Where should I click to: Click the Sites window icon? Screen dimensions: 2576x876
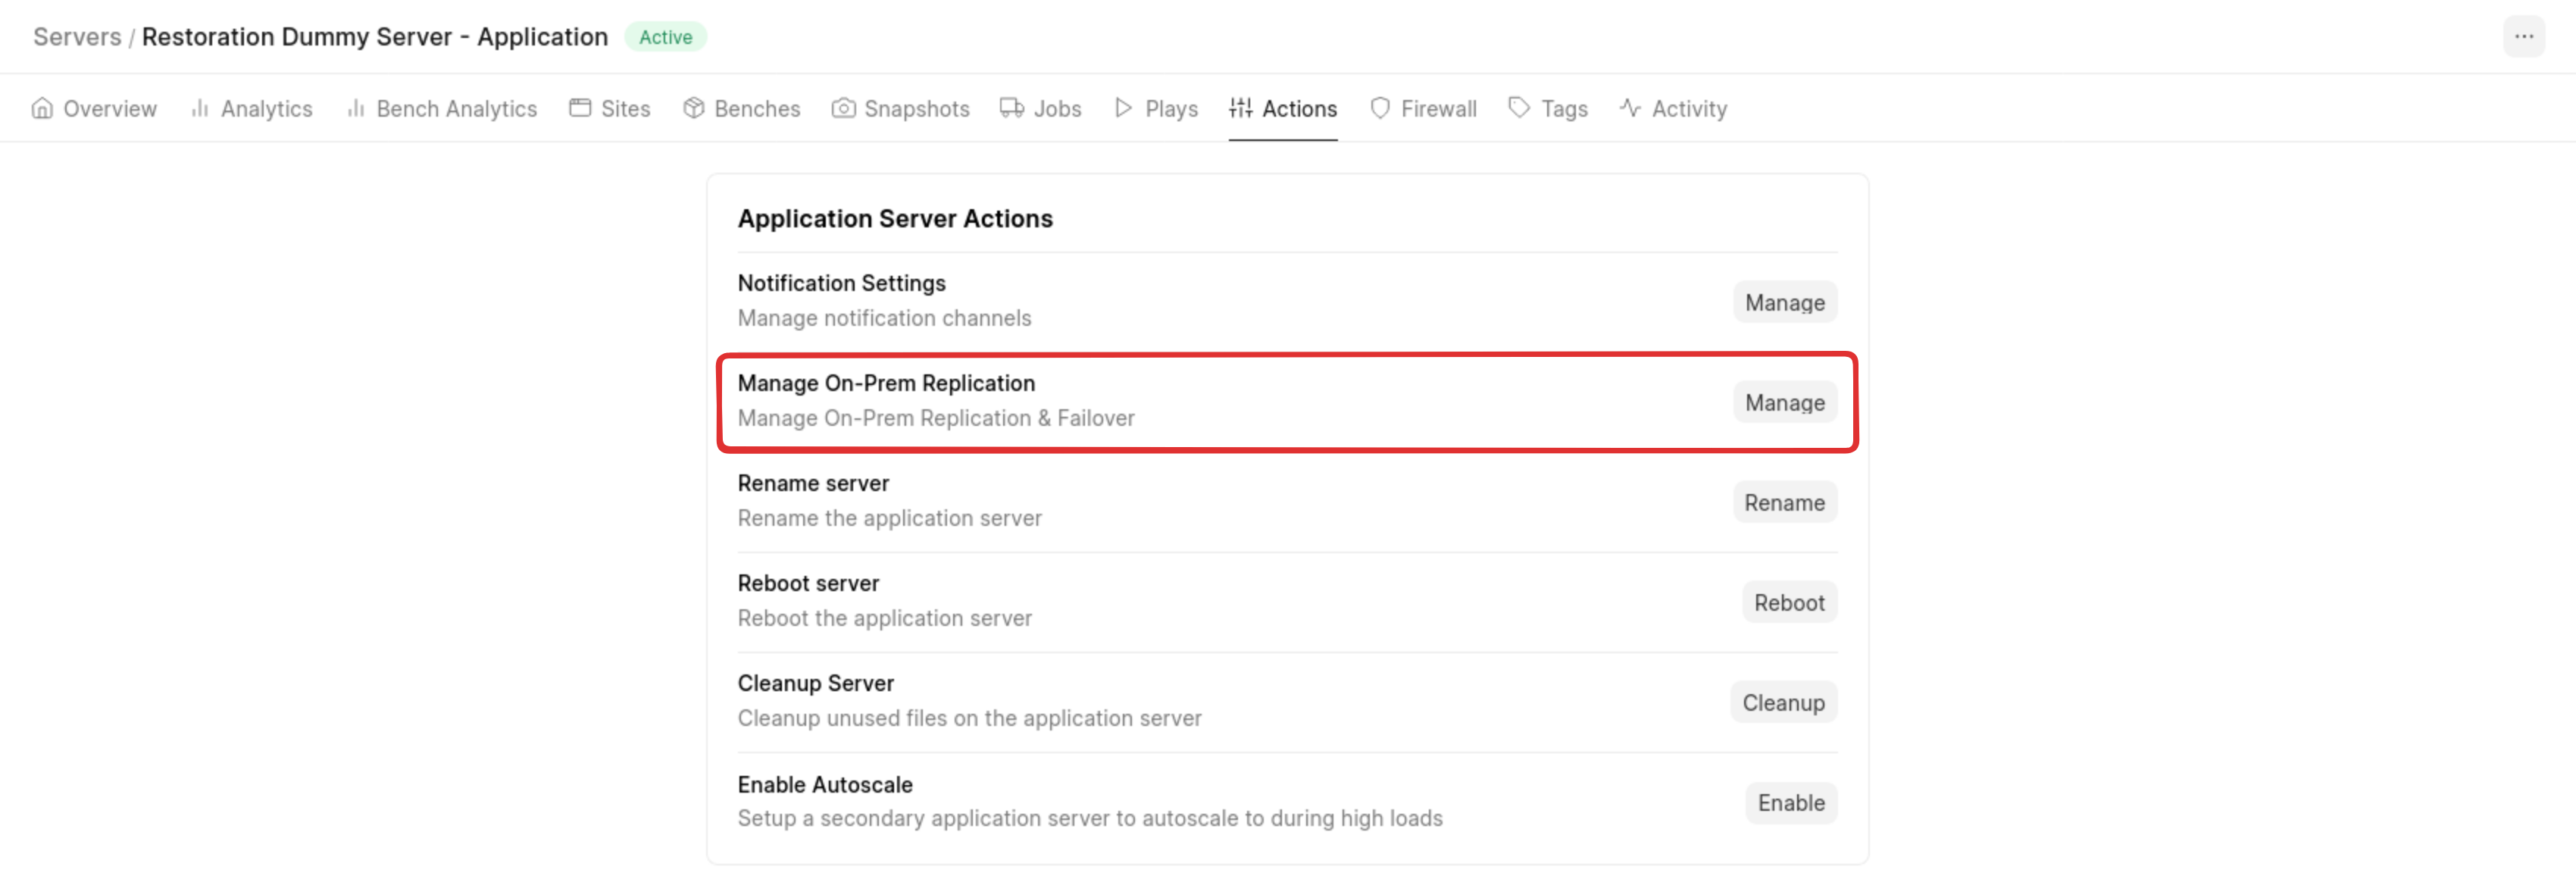tap(580, 108)
